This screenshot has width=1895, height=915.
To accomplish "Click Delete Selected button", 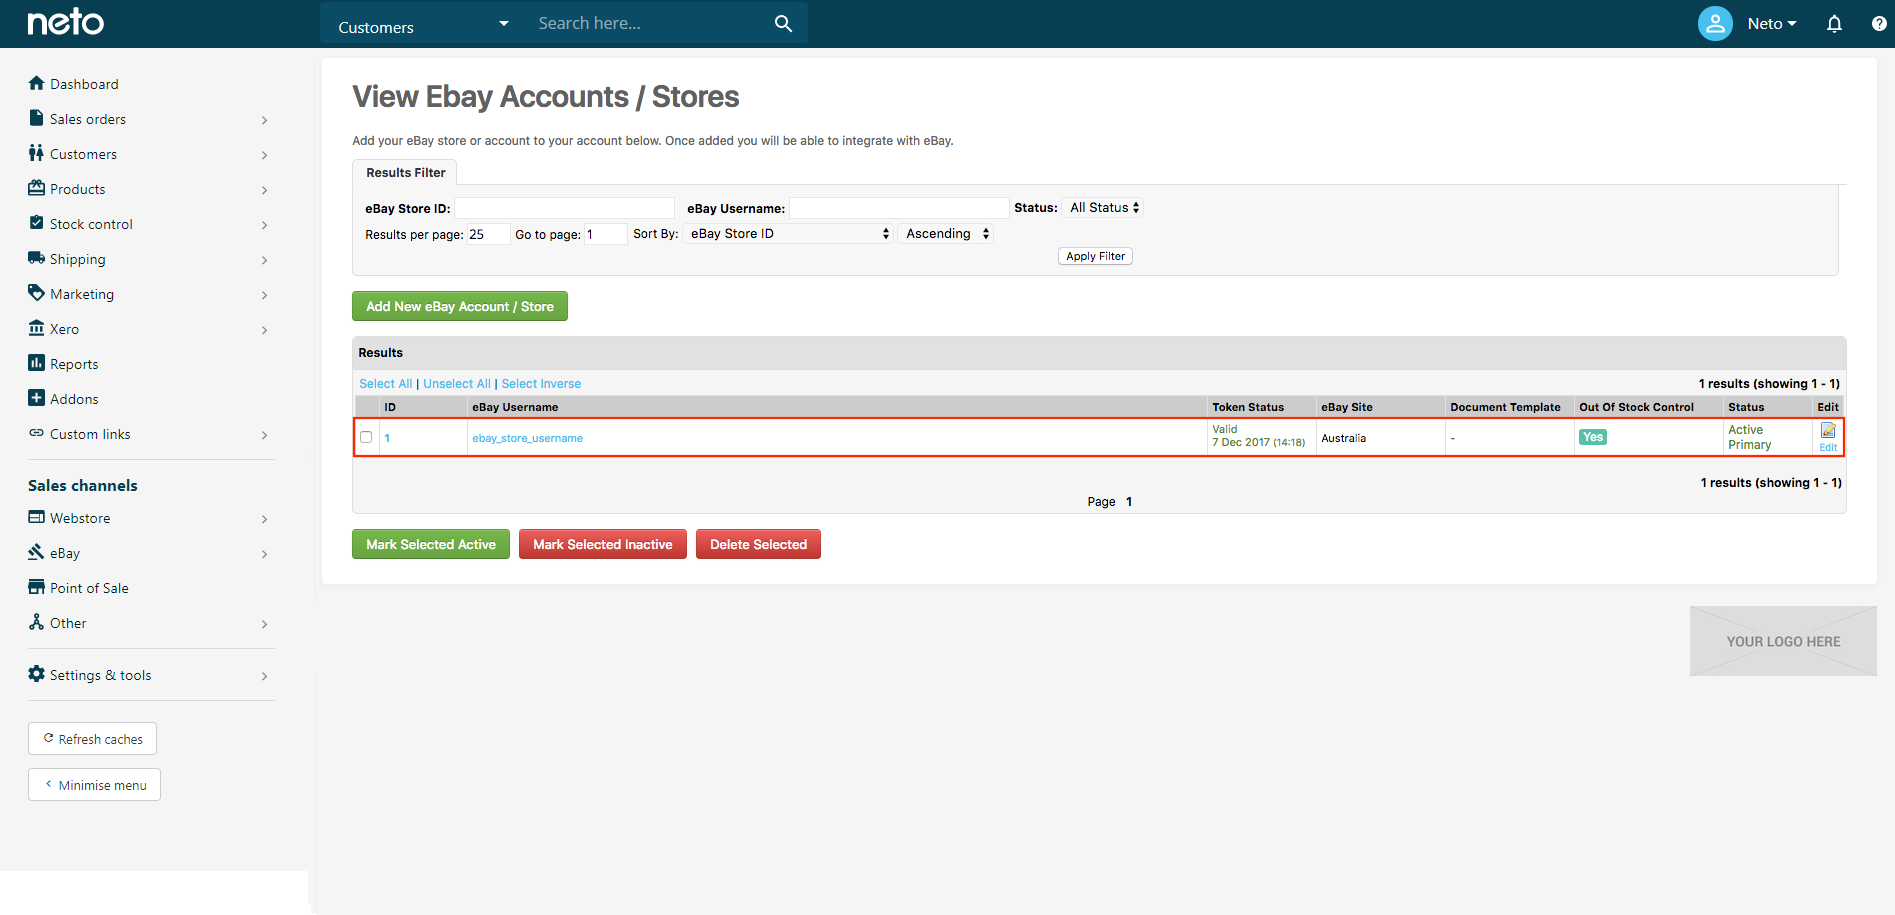I will (x=758, y=544).
